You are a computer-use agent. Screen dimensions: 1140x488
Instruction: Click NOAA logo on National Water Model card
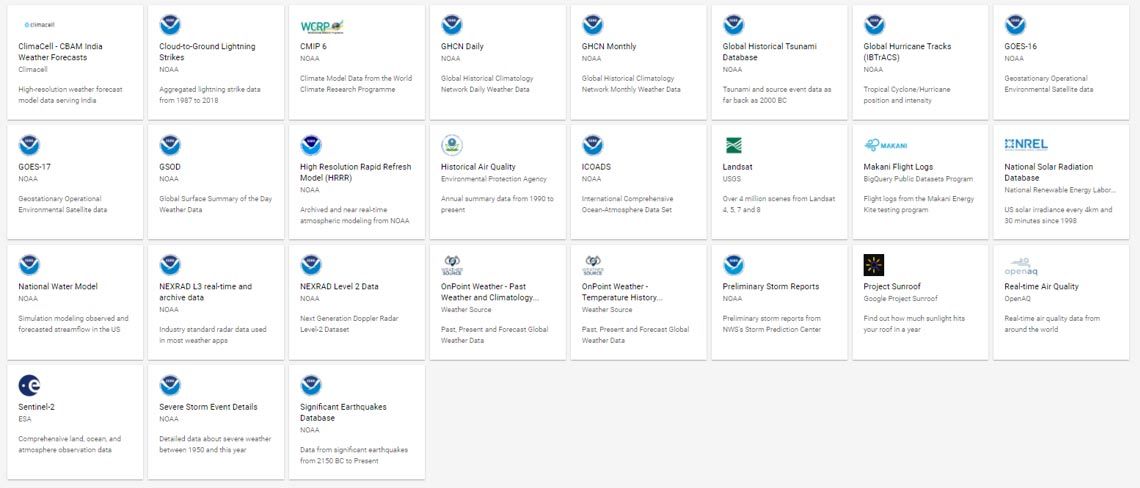(x=29, y=265)
